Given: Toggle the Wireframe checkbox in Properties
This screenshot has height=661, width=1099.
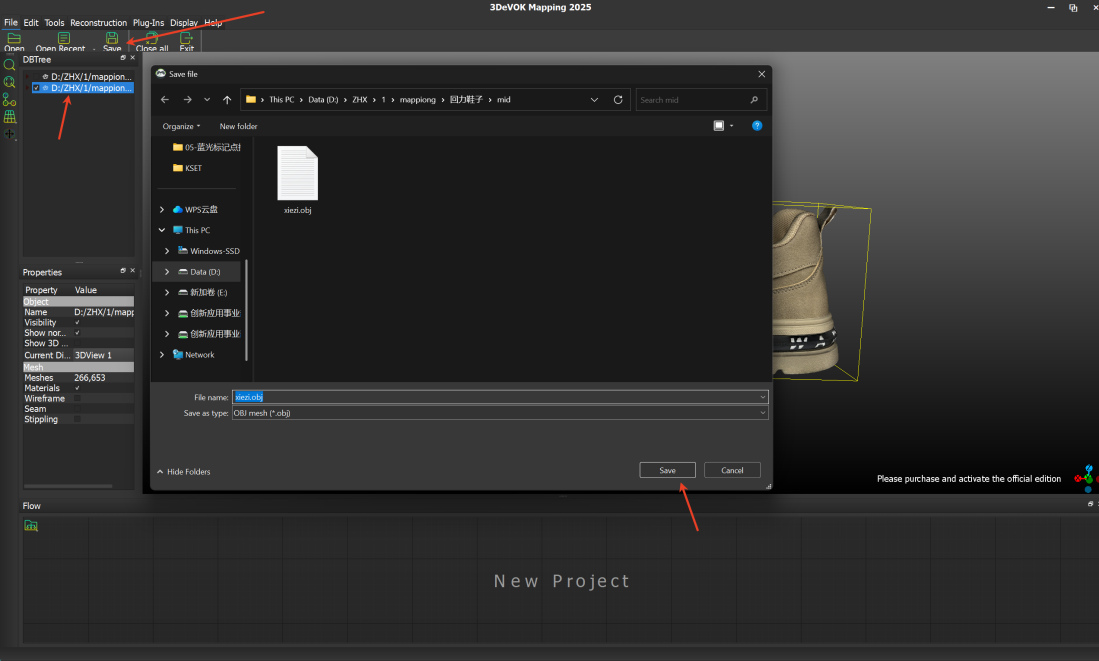Looking at the screenshot, I should pyautogui.click(x=78, y=398).
